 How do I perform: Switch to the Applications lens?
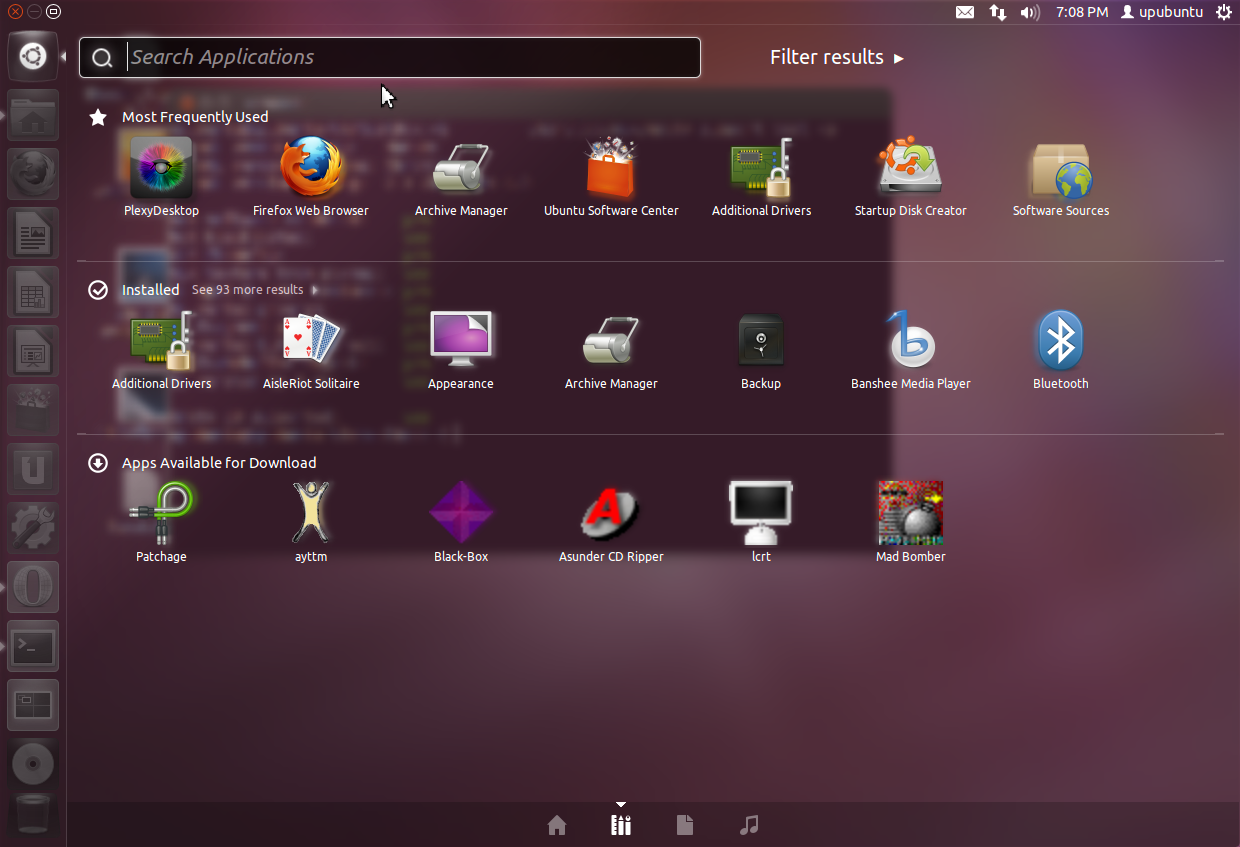(x=621, y=825)
